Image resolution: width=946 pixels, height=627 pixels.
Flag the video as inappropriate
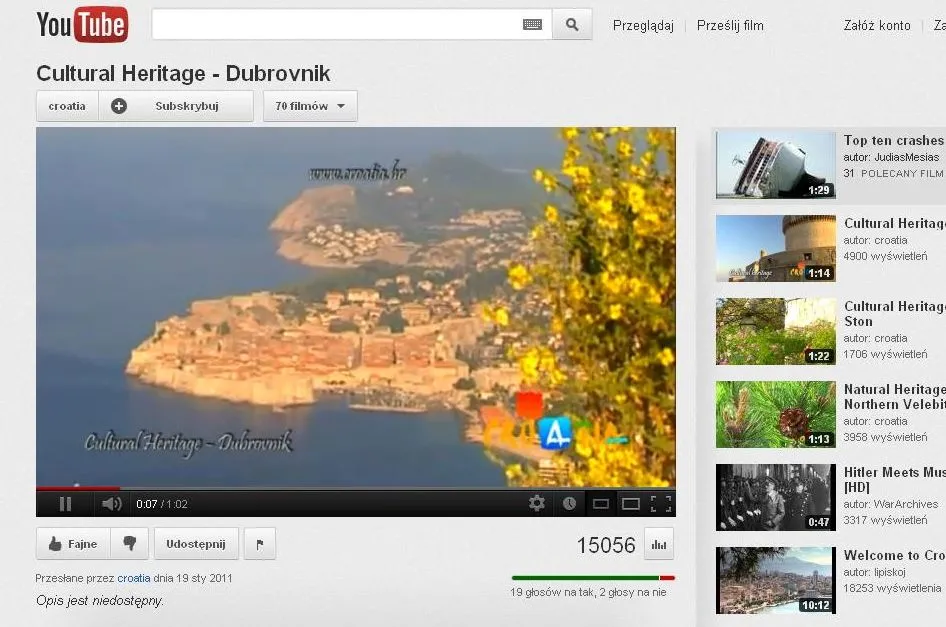259,544
